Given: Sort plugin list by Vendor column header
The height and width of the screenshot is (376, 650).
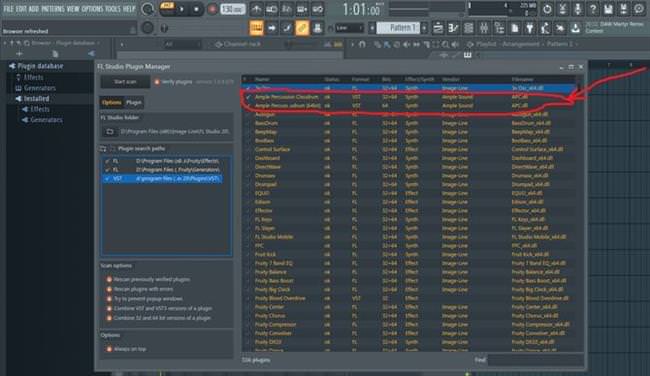Looking at the screenshot, I should (451, 79).
